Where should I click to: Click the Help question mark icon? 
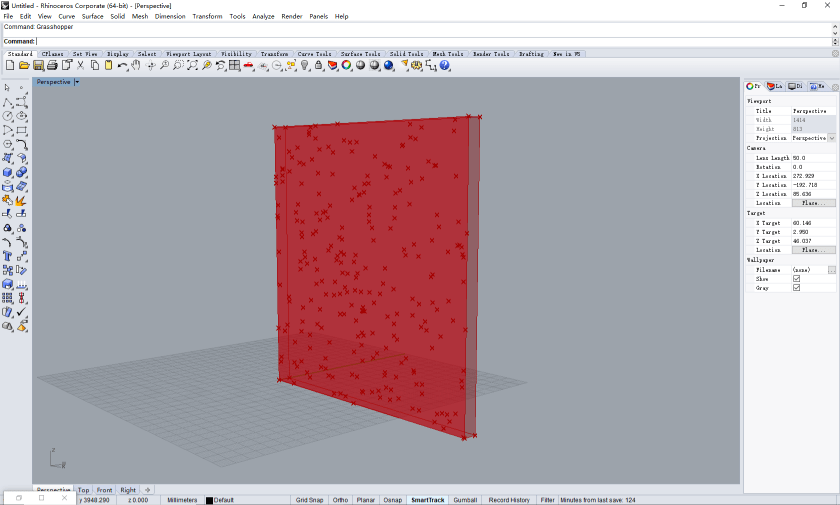(x=444, y=65)
